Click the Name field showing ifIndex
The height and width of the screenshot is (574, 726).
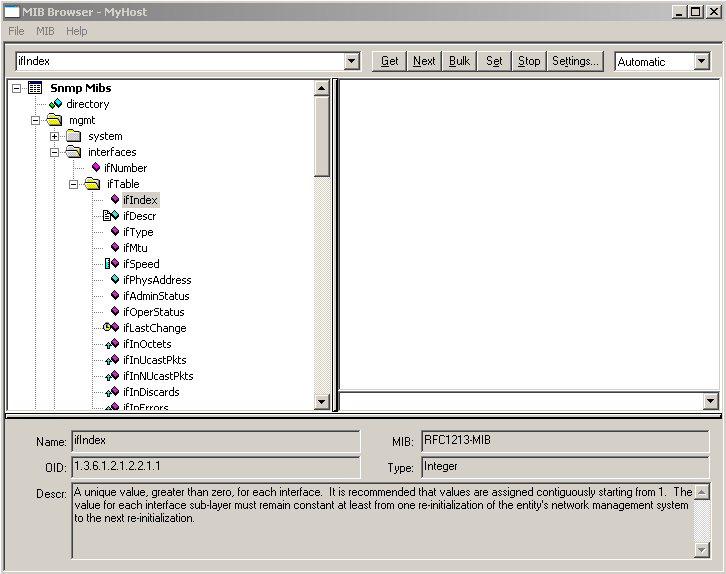click(216, 441)
